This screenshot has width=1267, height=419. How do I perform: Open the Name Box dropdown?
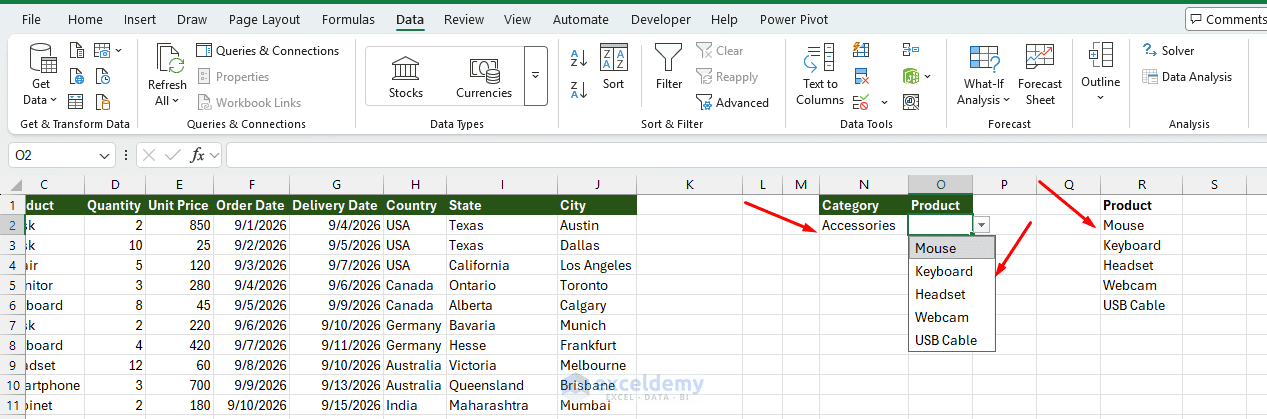tap(106, 155)
